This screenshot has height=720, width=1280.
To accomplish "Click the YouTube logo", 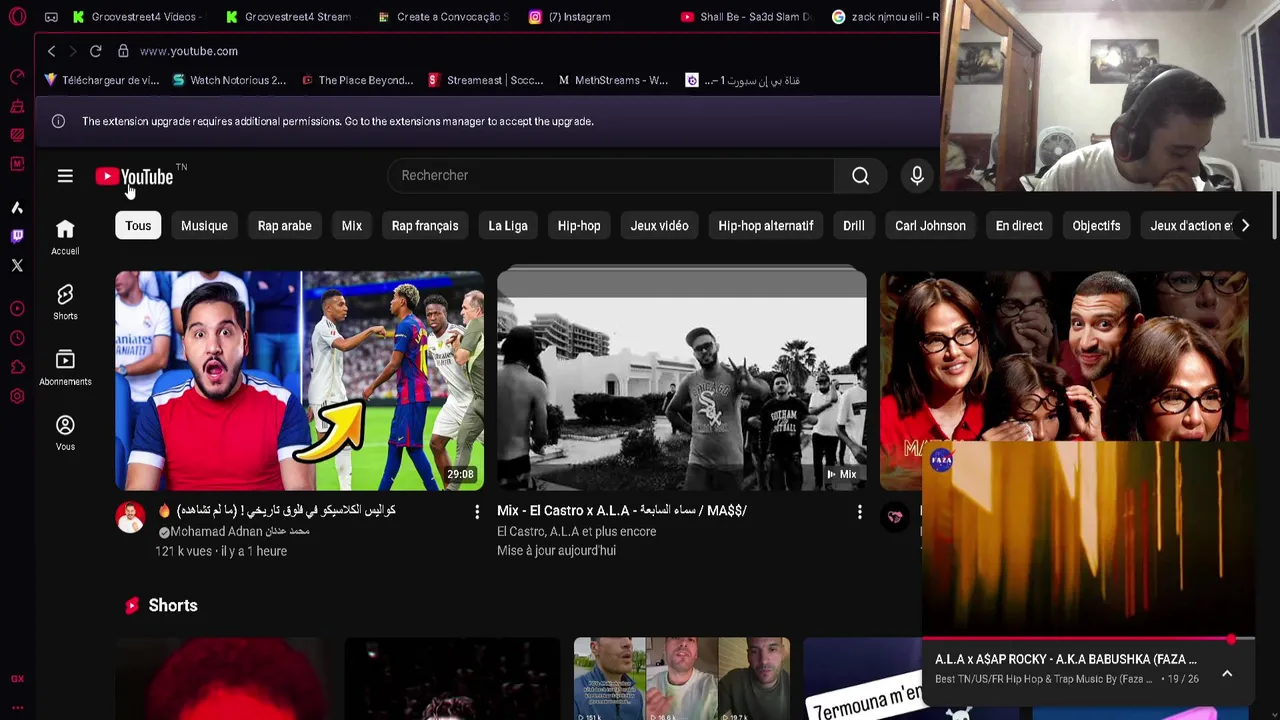I will (x=135, y=177).
